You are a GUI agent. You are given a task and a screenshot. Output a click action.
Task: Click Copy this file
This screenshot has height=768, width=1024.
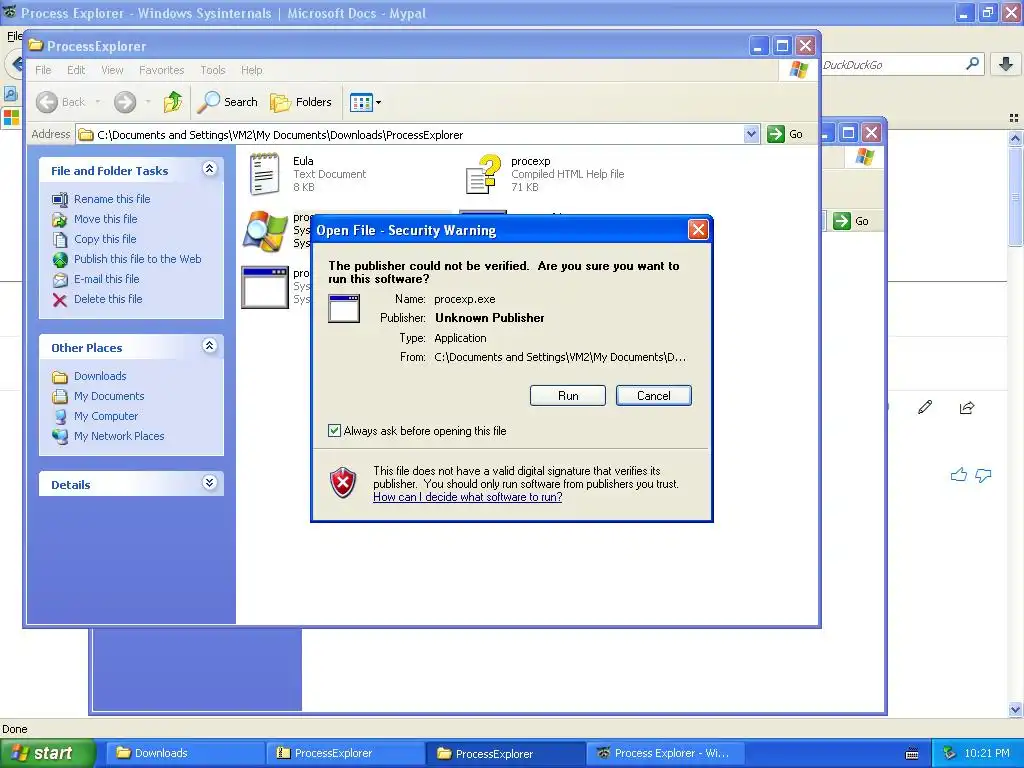[x=104, y=239]
